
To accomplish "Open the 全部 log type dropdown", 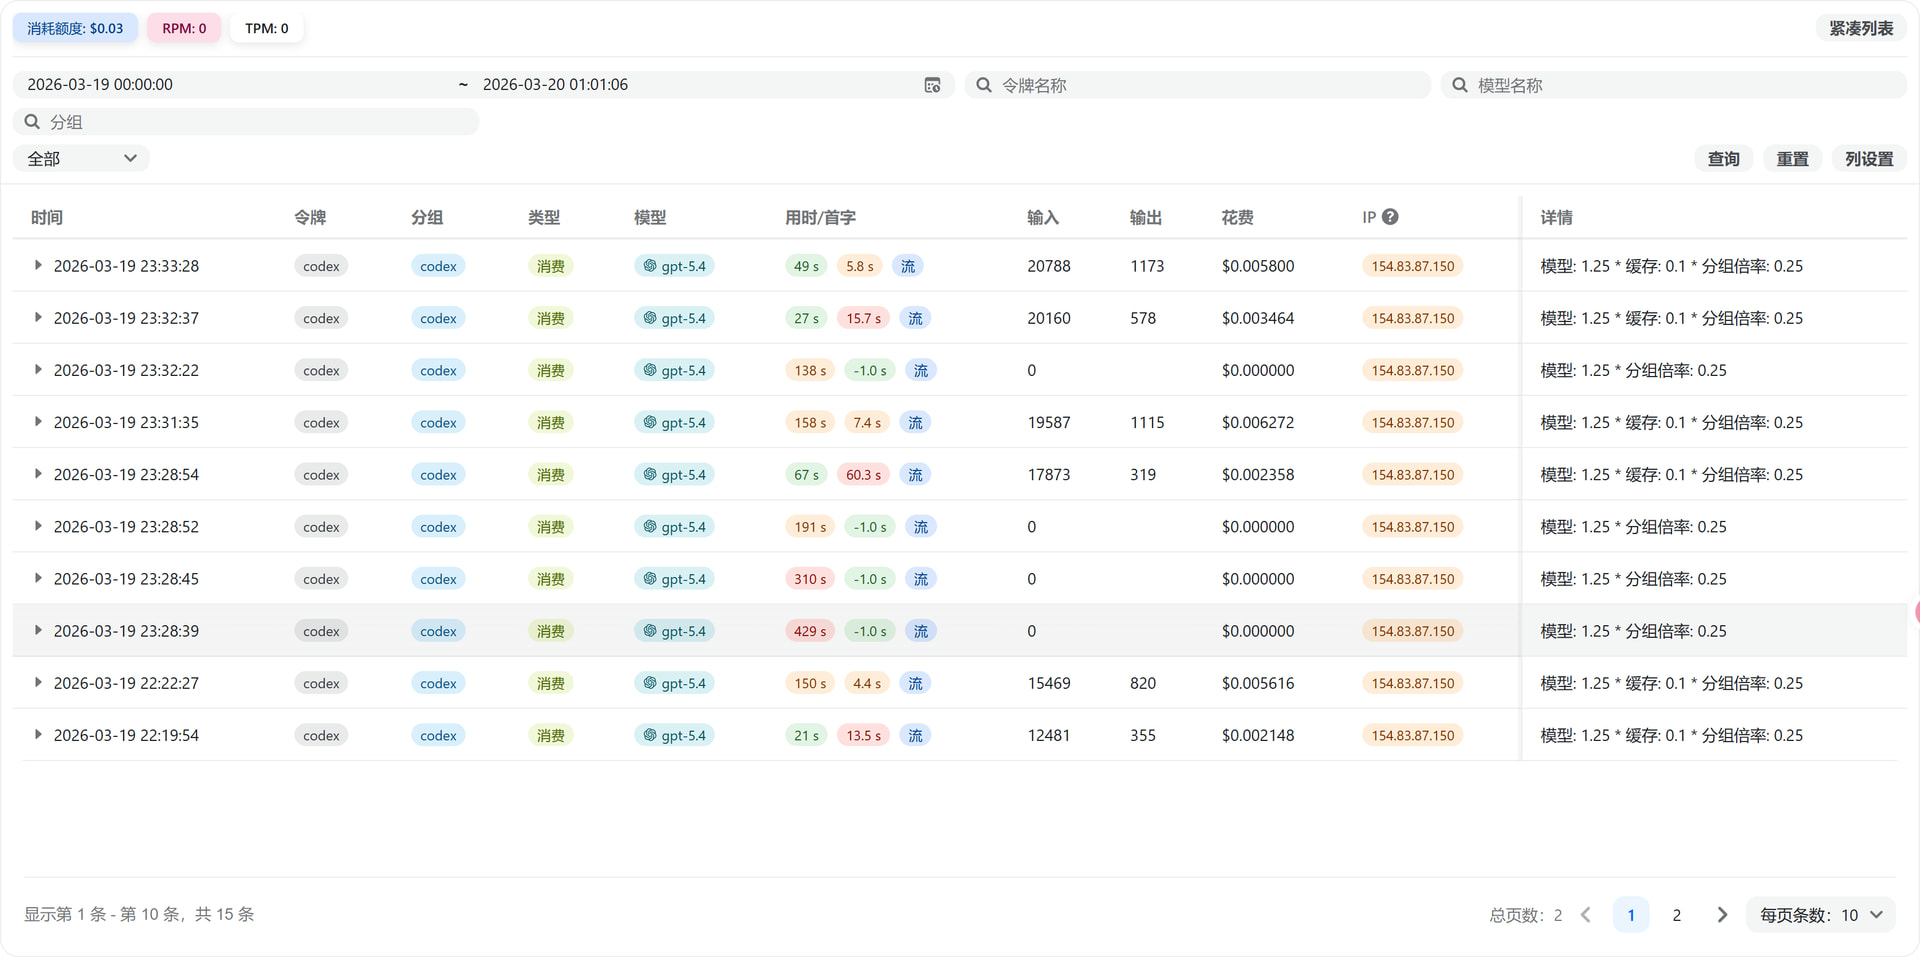I will 81,158.
